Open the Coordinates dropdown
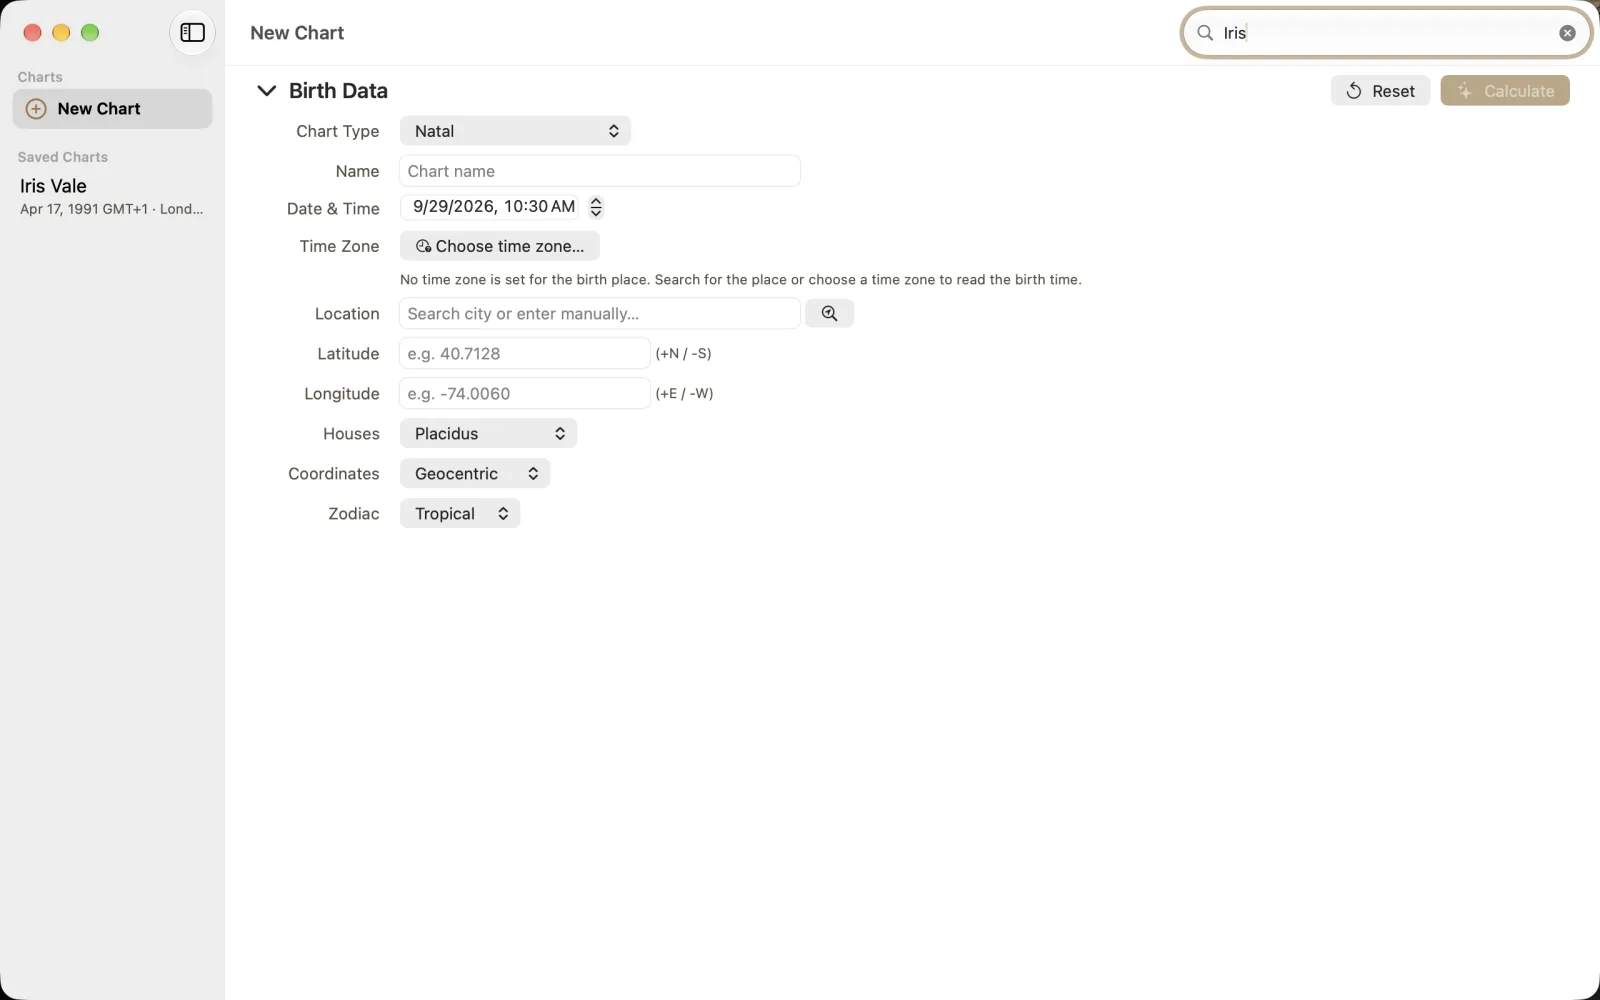1600x1000 pixels. (x=475, y=474)
